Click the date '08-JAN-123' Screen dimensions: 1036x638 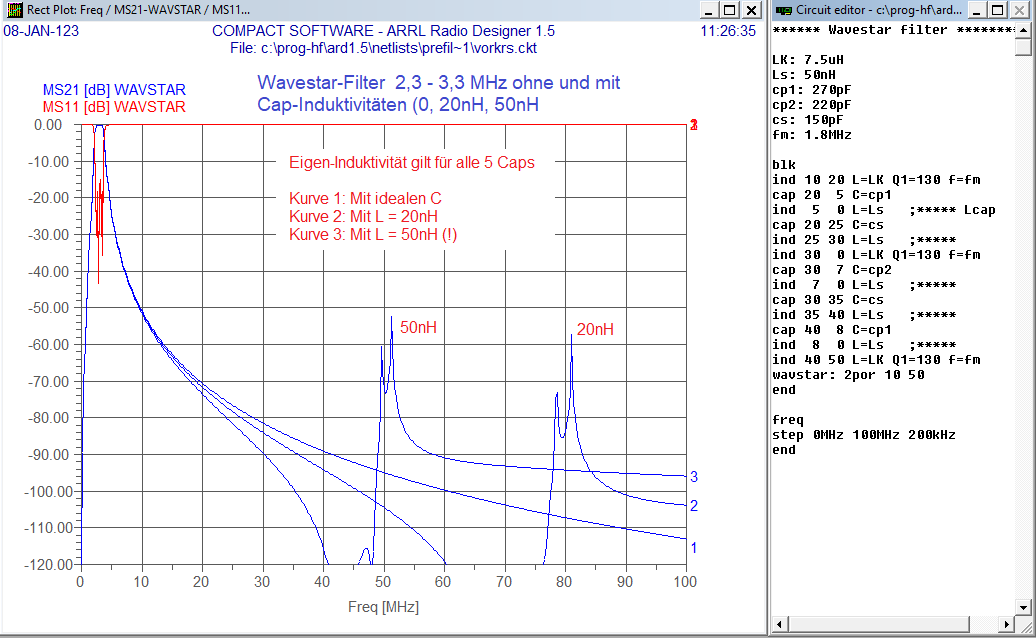click(x=41, y=31)
